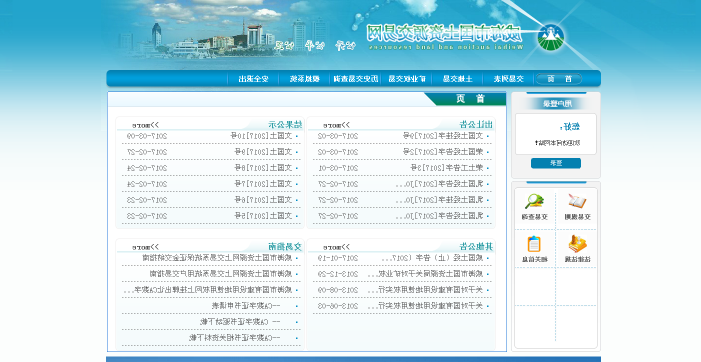Screen dimensions: 701x362
Task: Open 土地交易 navigation item
Action: point(457,79)
